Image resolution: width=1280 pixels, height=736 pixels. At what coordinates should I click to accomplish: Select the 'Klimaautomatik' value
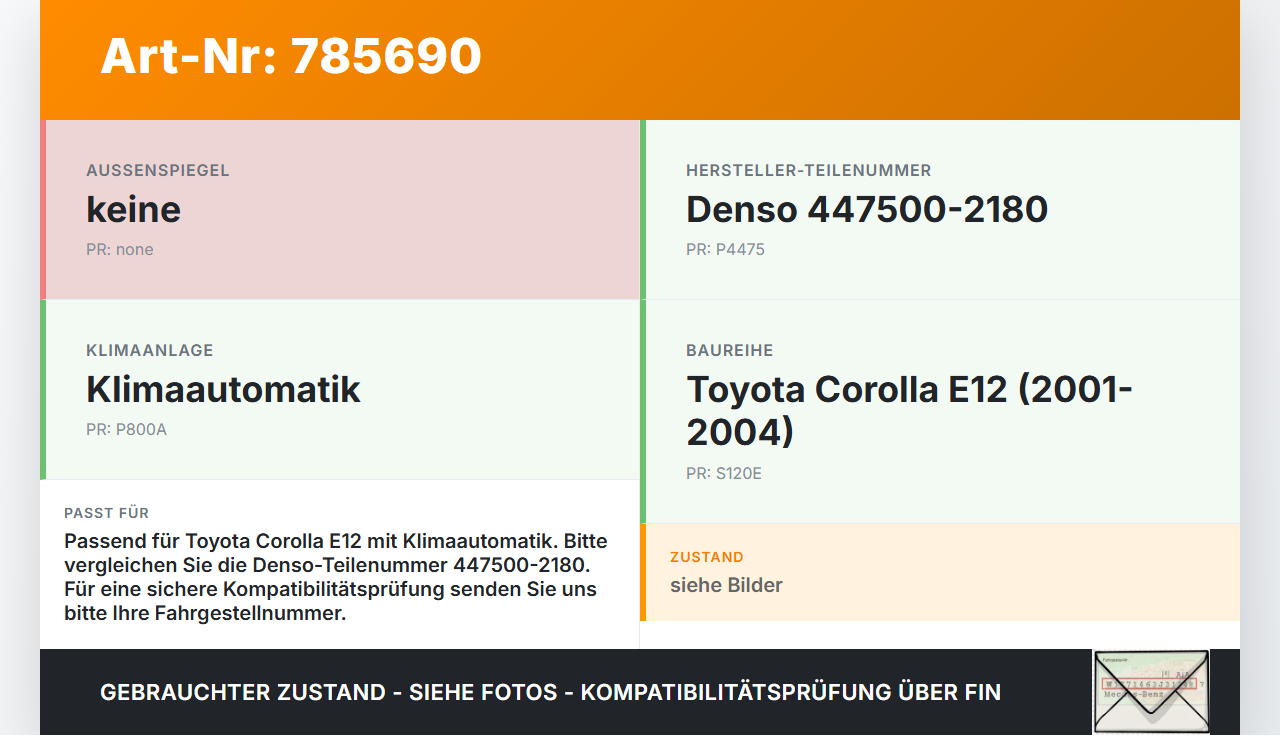click(x=223, y=389)
